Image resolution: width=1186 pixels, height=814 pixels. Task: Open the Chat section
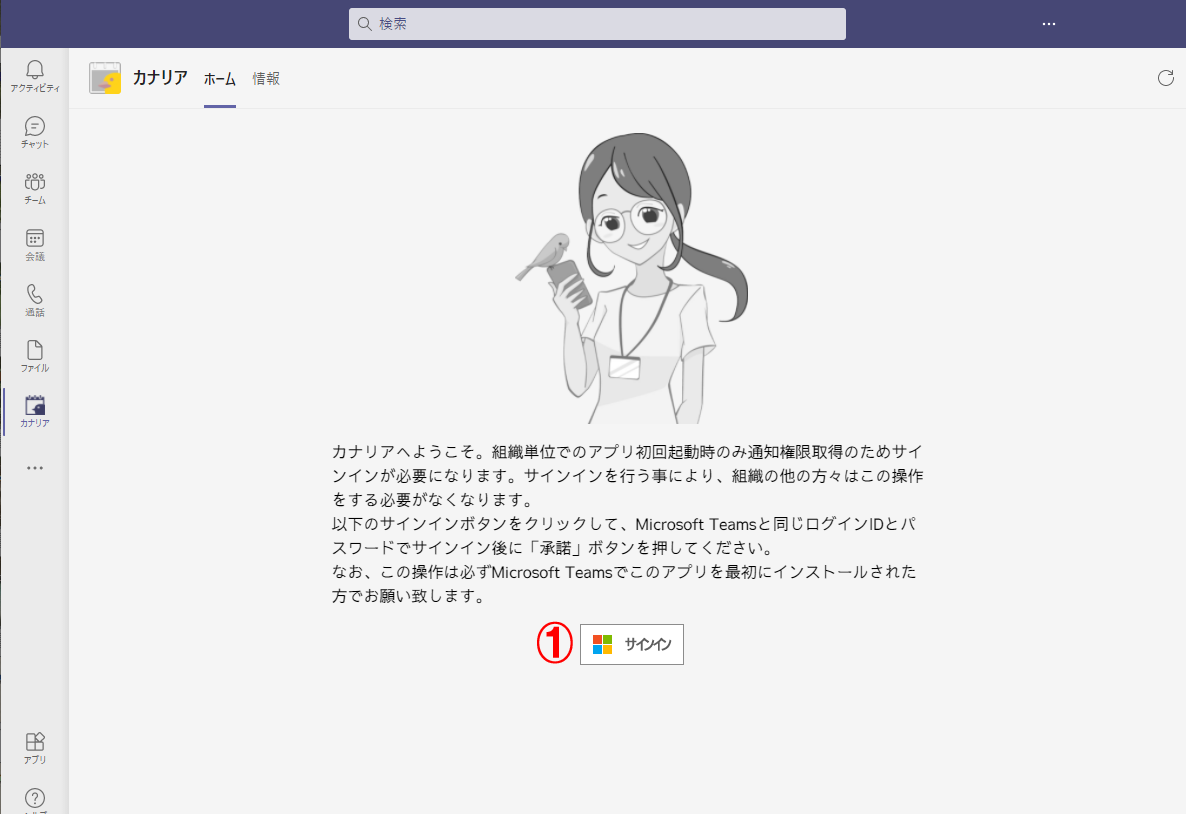[x=35, y=132]
